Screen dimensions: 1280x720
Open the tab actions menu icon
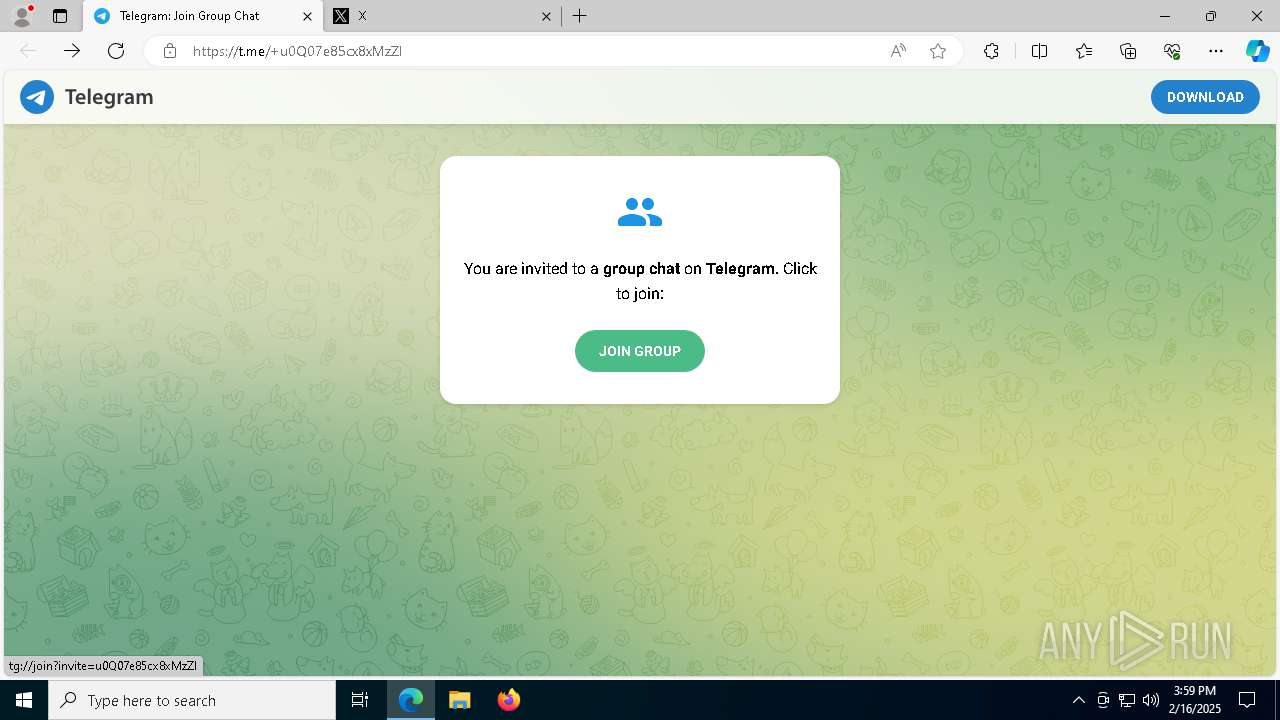[60, 16]
